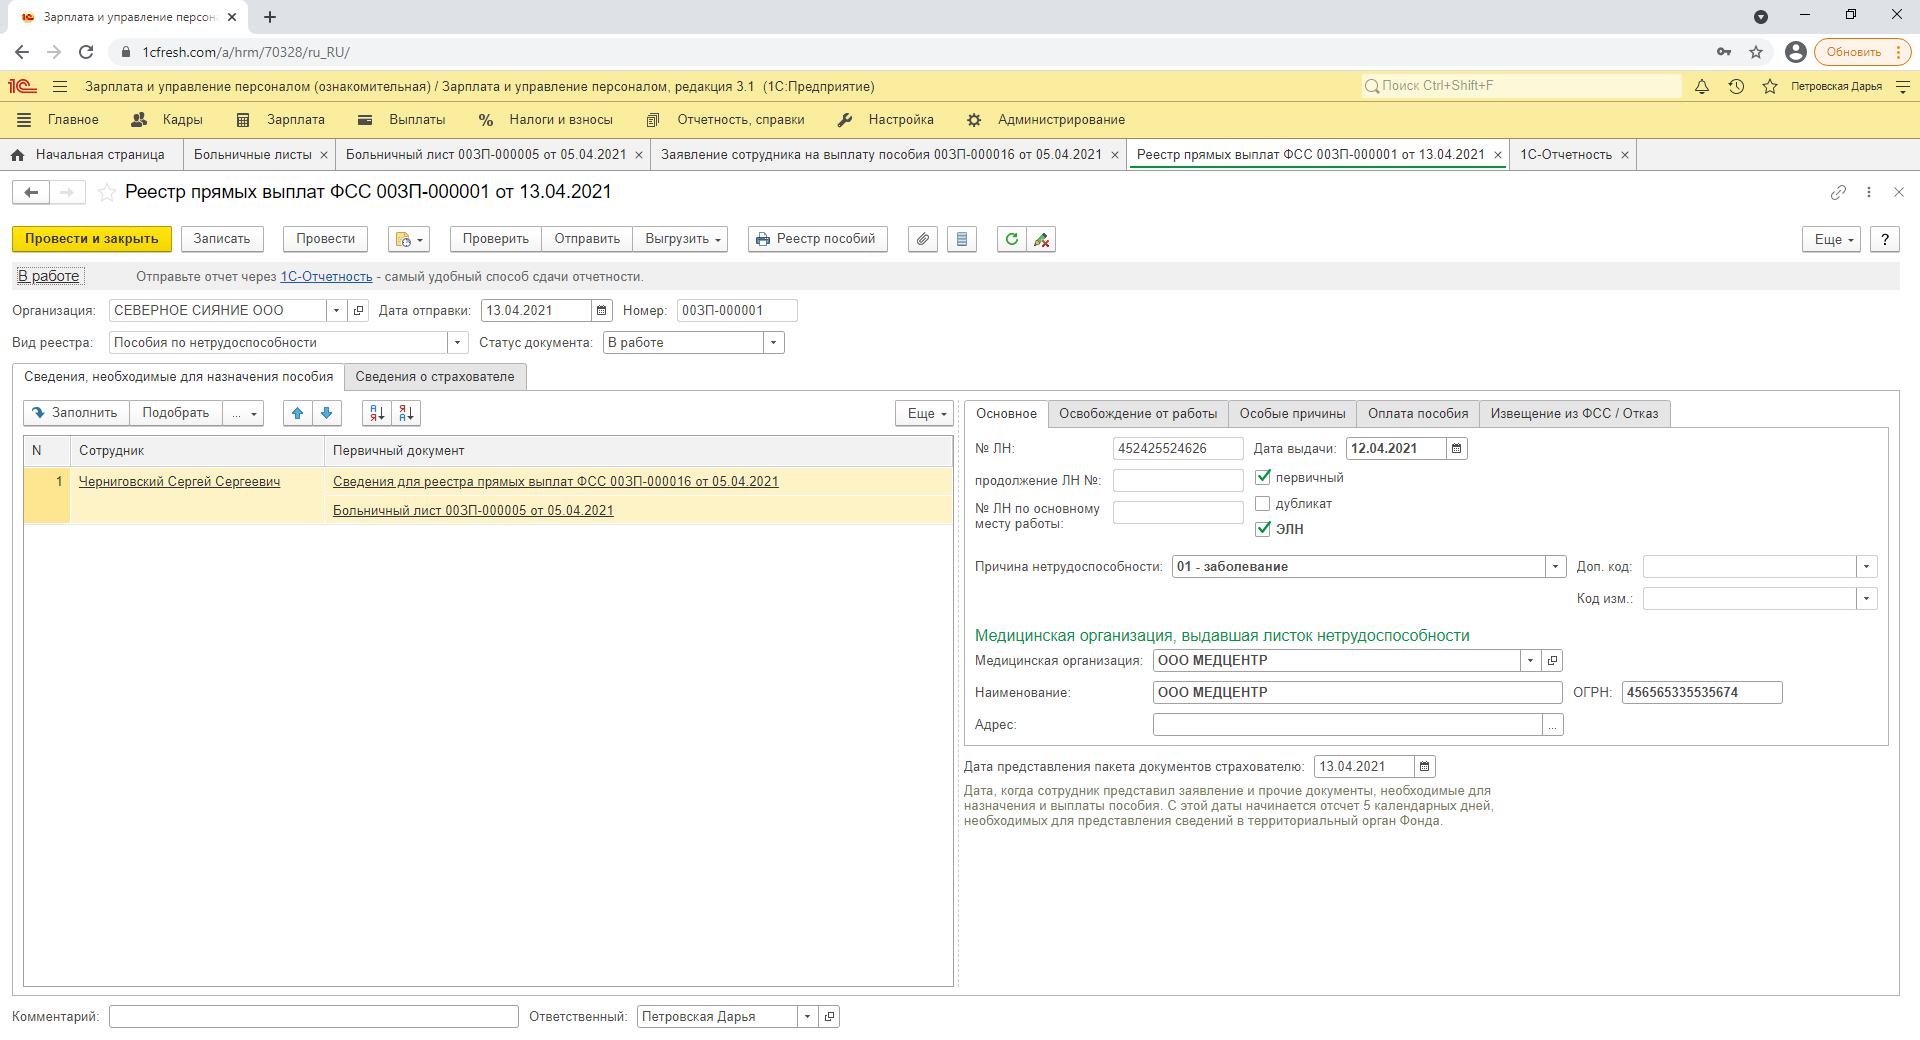The width and height of the screenshot is (1920, 1040).
Task: Open Сведения о страхователе tab
Action: (x=434, y=377)
